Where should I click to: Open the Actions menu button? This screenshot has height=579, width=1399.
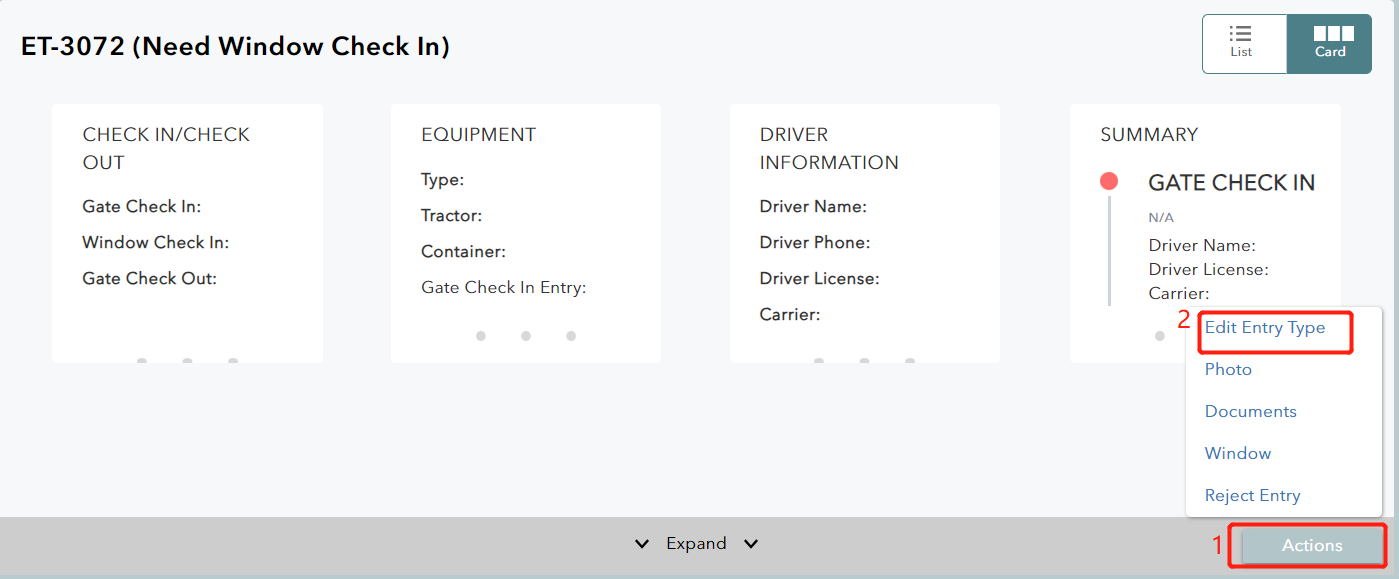click(x=1311, y=545)
